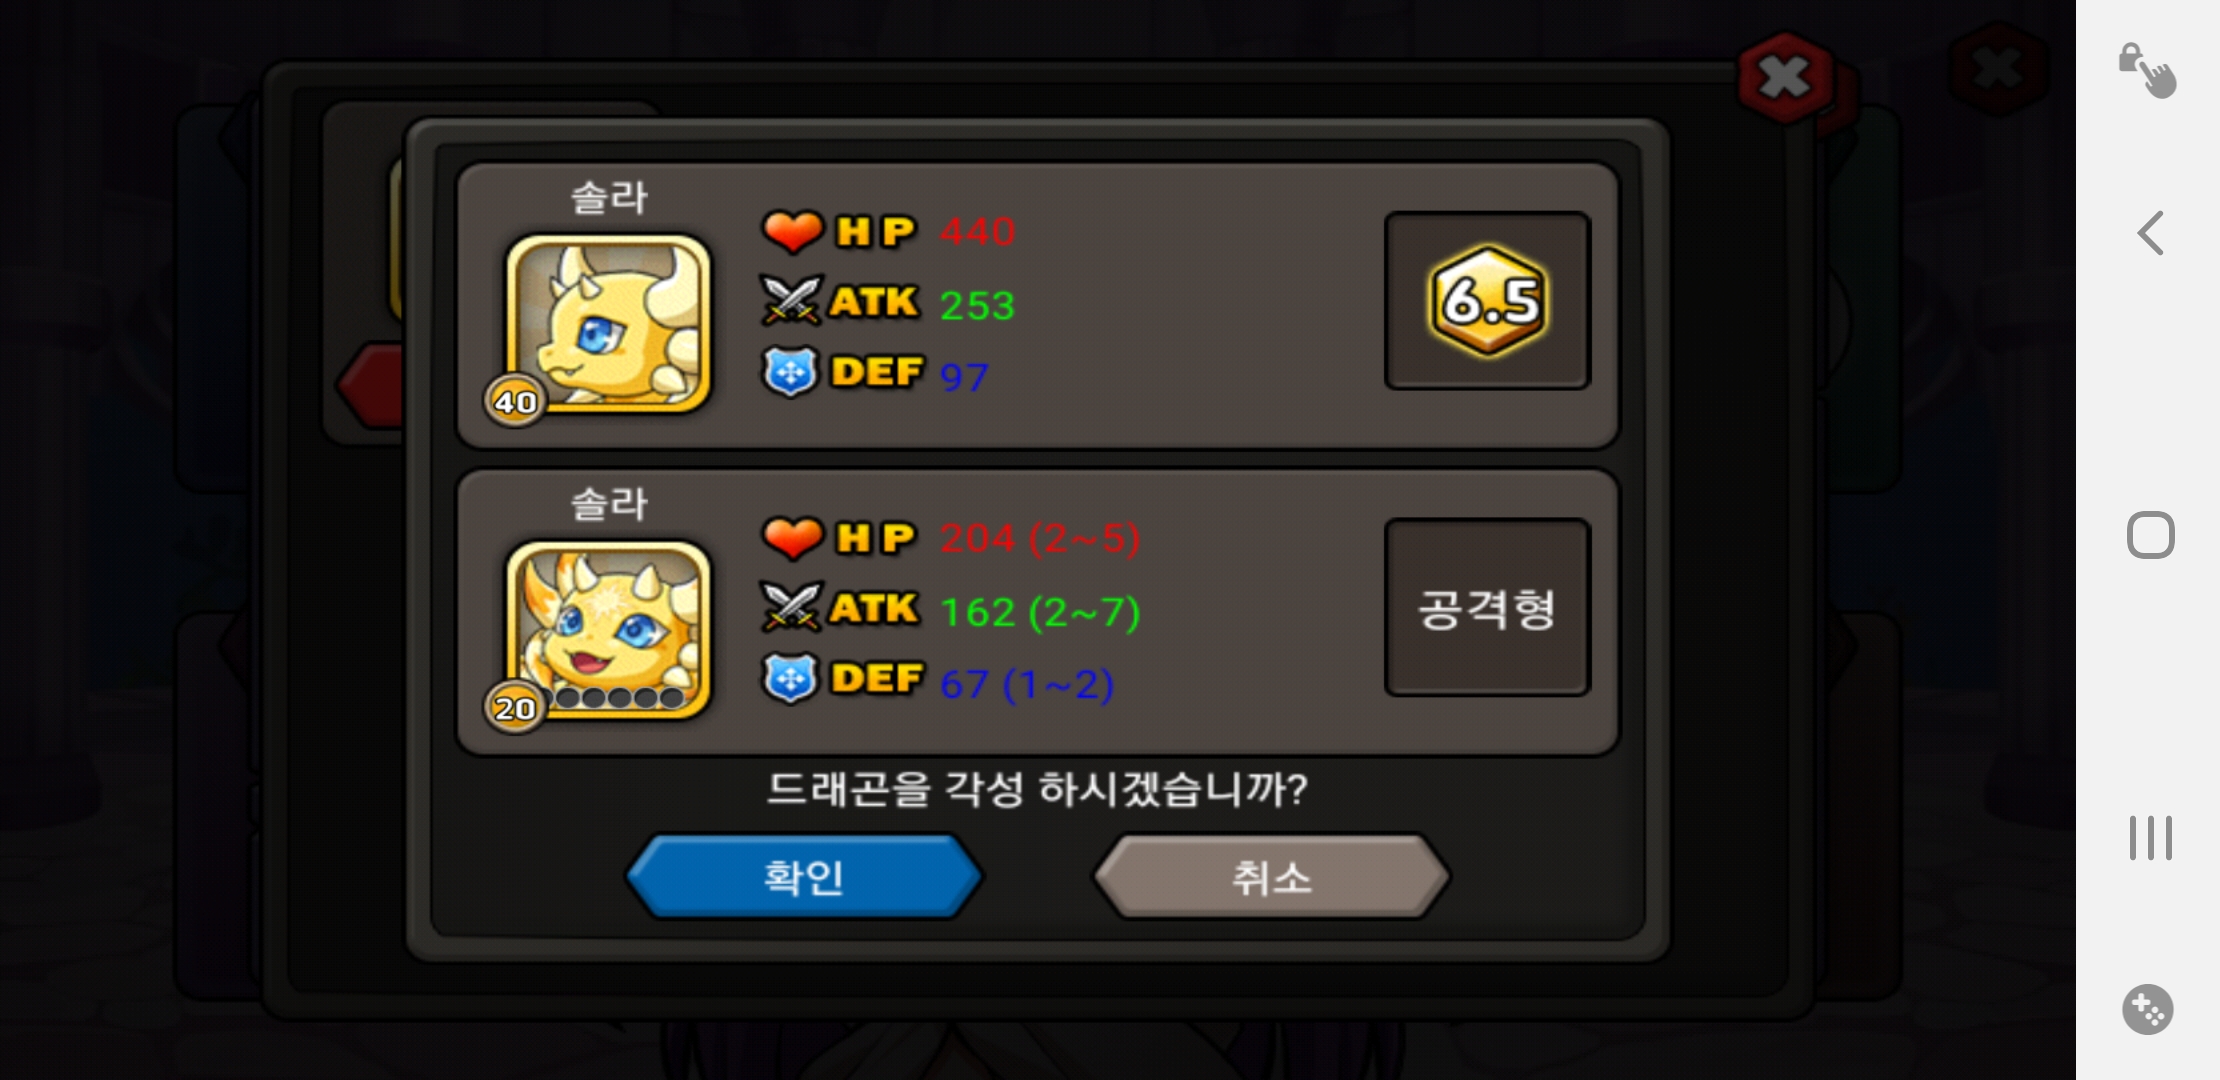Screen dimensions: 2220x1080
Task: Close the dialog with the red X
Action: 1786,76
